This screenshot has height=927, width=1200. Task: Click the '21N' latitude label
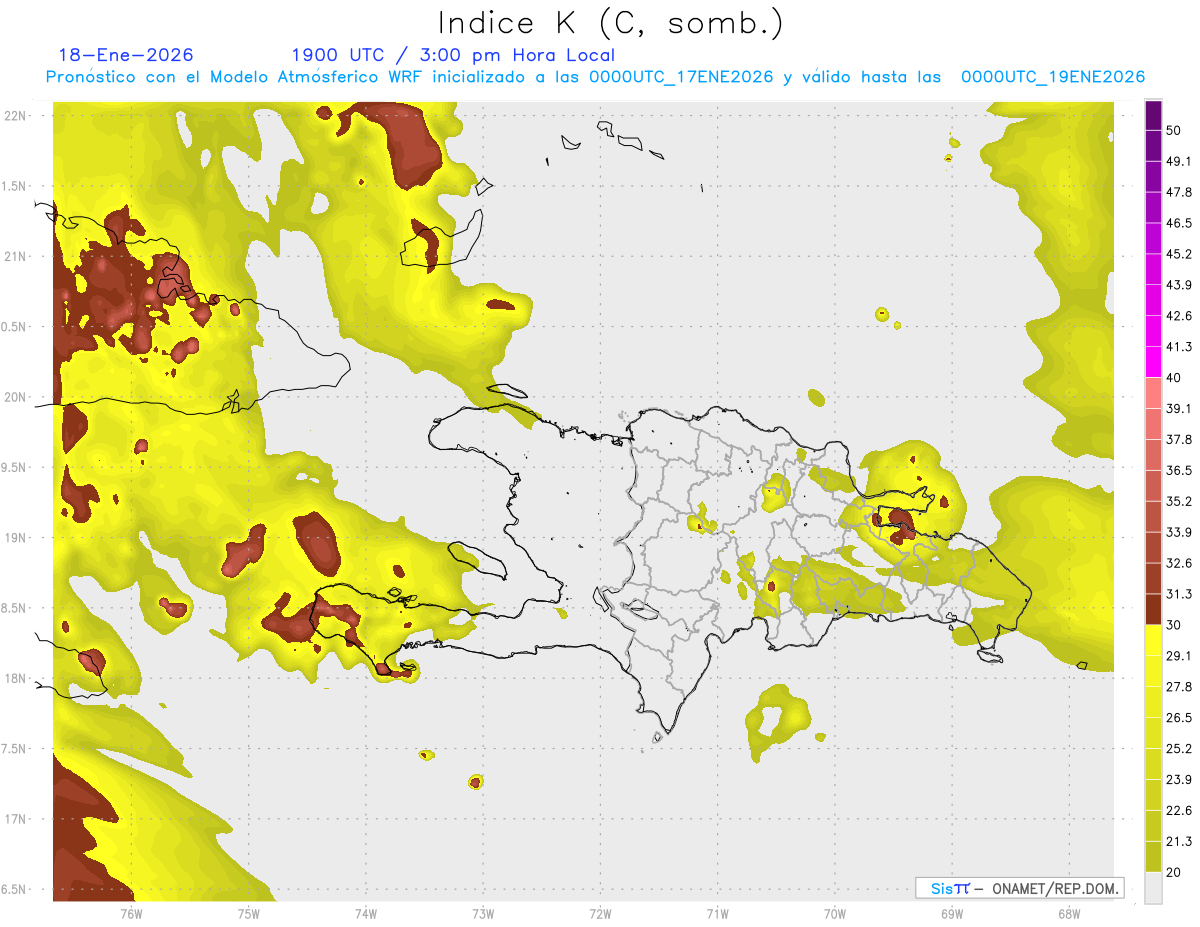point(16,256)
